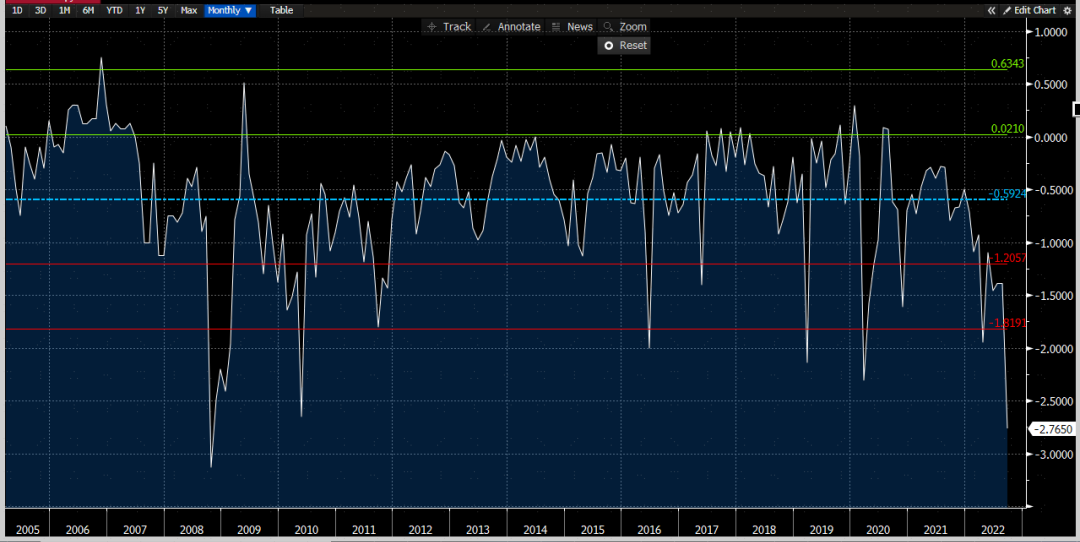
Task: Click the -3.0000 y-axis label
Action: point(1054,455)
